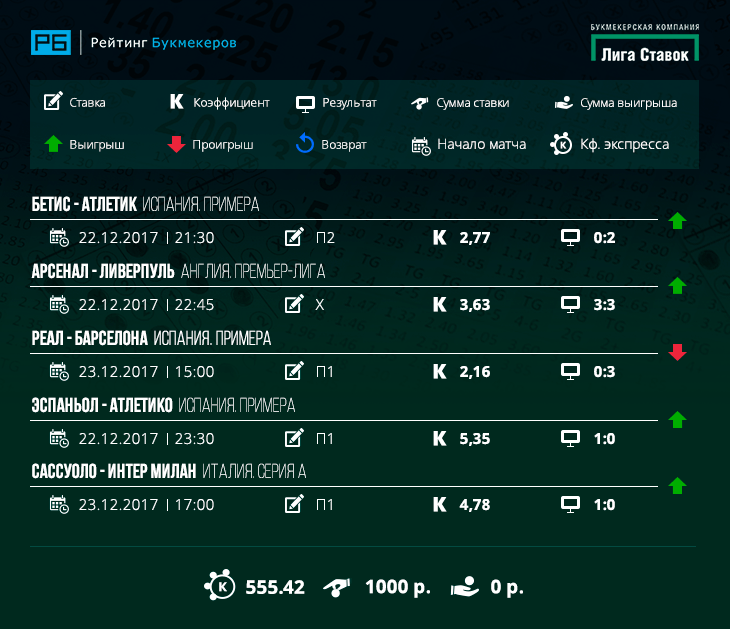The height and width of the screenshot is (629, 730).
Task: Click K icon beside coefficient 2,77
Action: 439,237
